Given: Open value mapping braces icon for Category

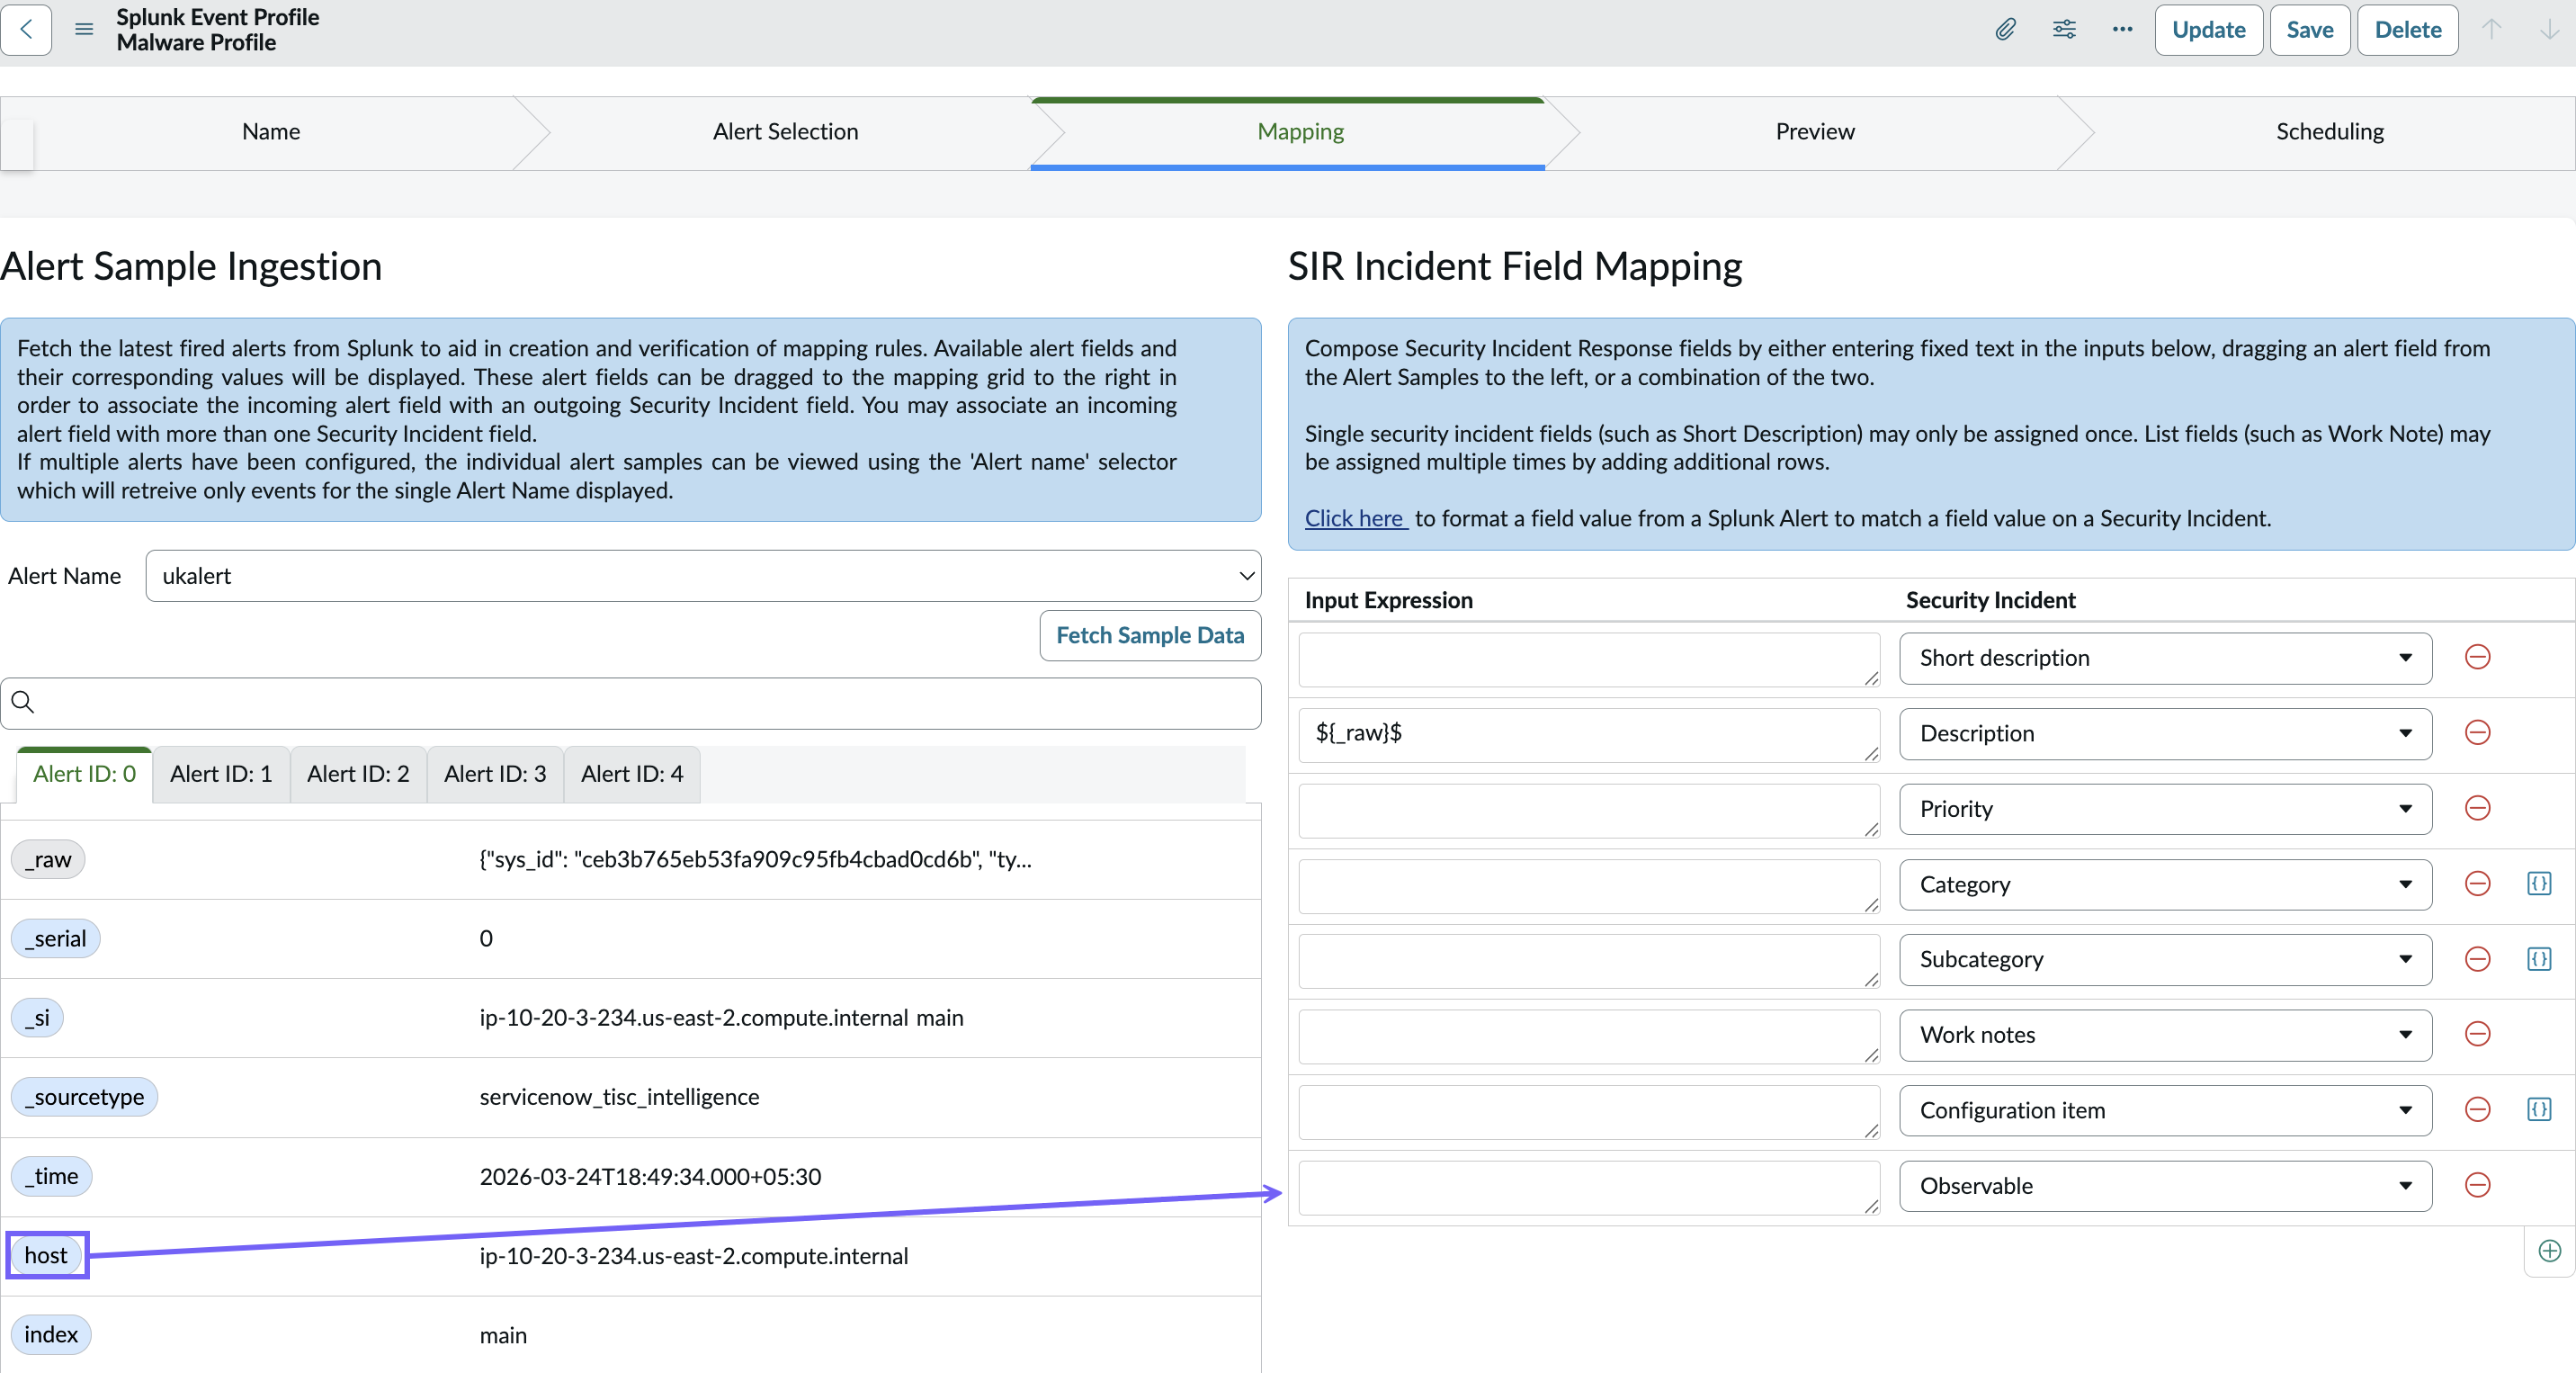Looking at the screenshot, I should click(2539, 884).
